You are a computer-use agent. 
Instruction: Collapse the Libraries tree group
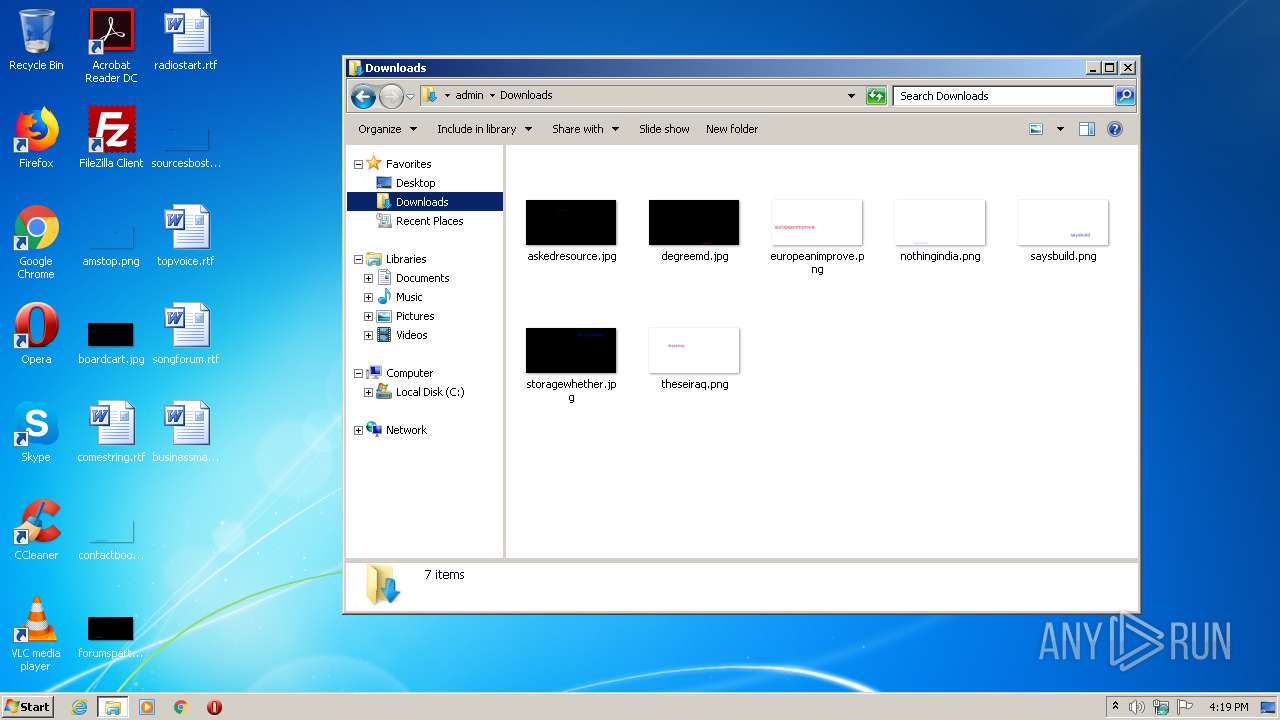coord(358,259)
